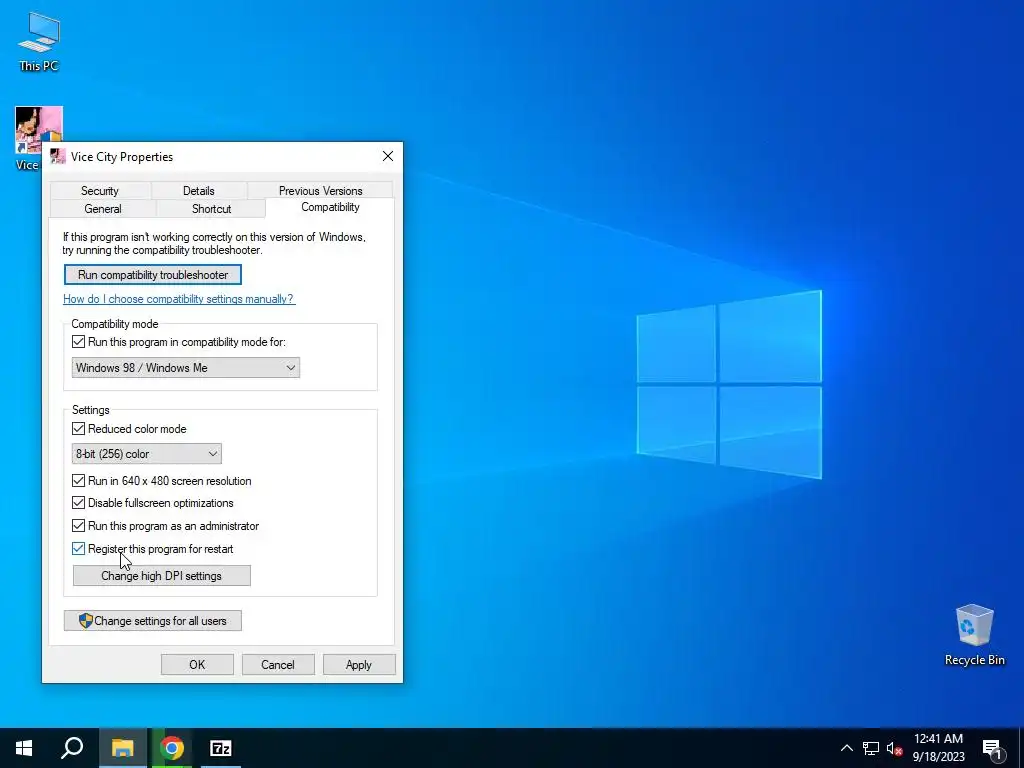Switch to the General tab
Screen dimensions: 1024x768
(x=103, y=209)
